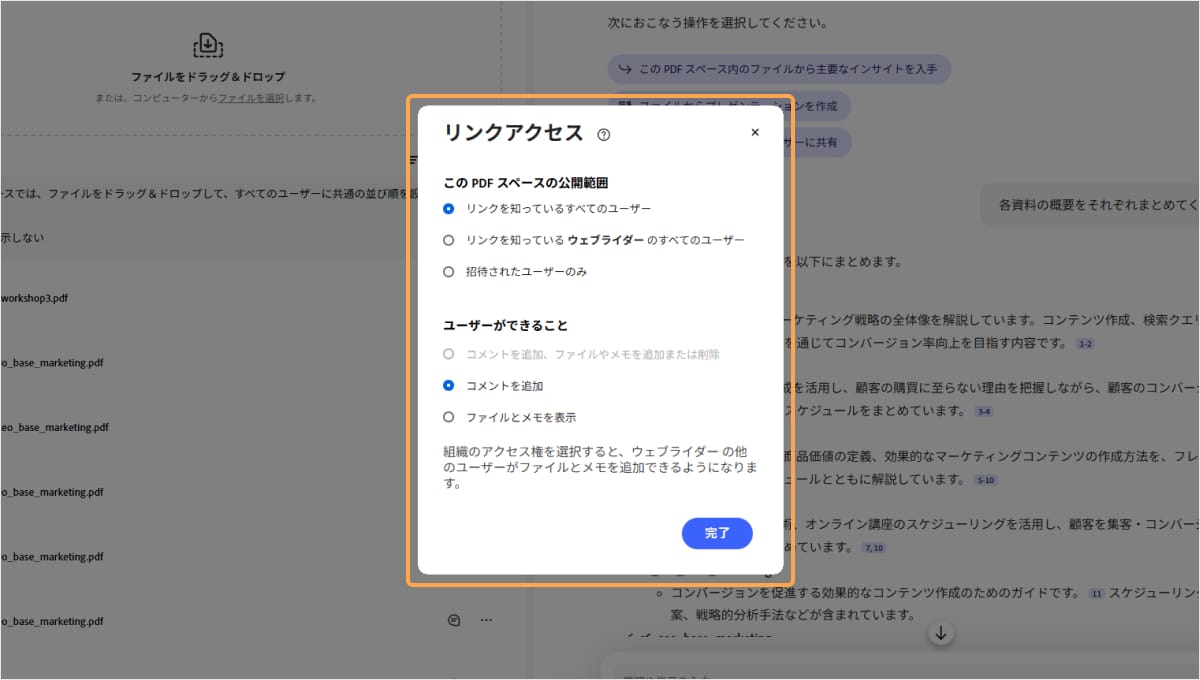
Task: Open more options menu on bottom file row
Action: pos(486,620)
